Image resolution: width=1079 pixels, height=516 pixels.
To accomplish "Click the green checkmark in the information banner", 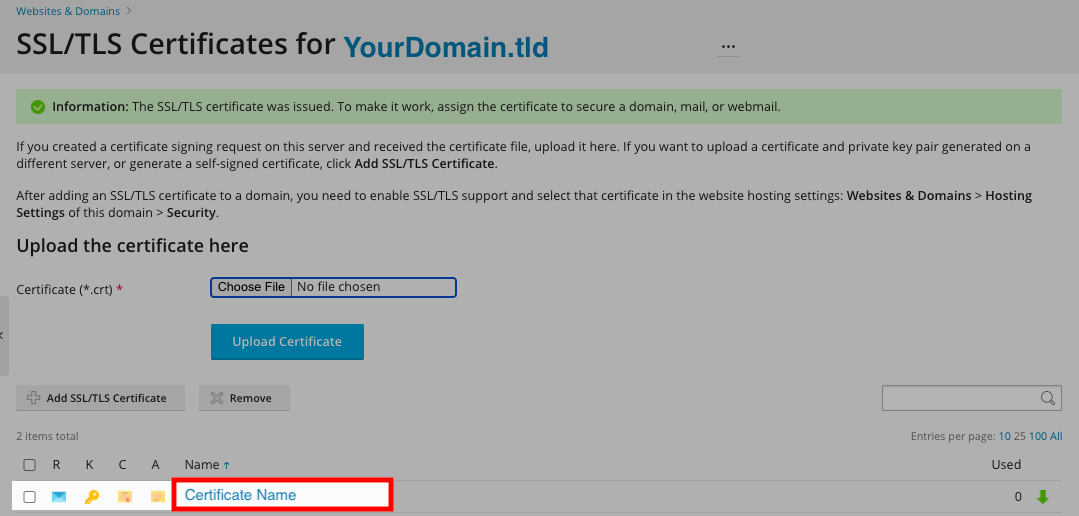I will coord(38,107).
